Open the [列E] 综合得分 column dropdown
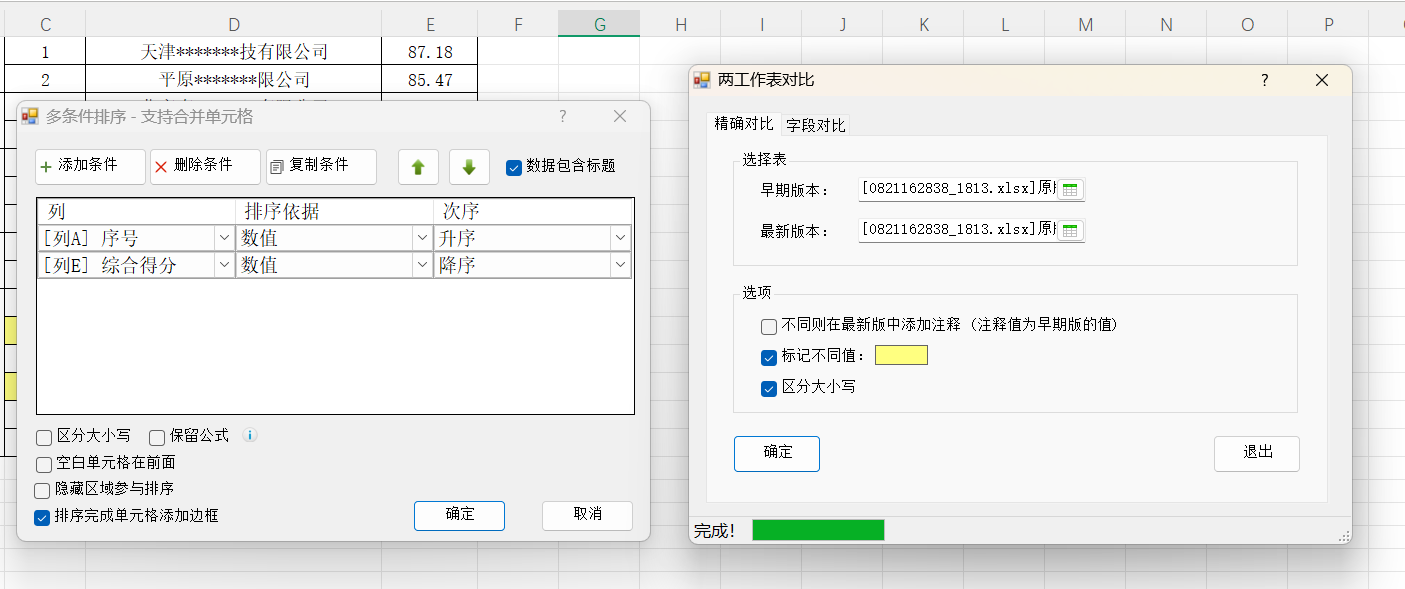 224,265
